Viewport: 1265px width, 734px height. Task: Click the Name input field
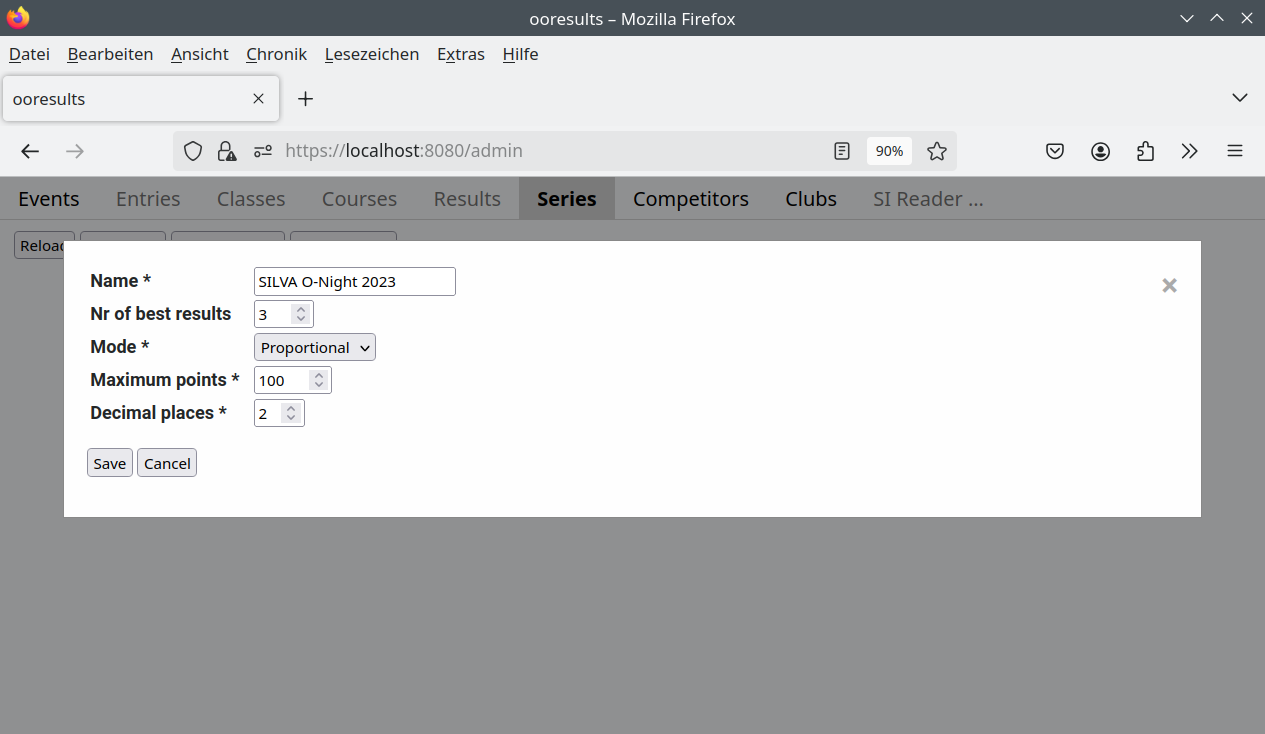(355, 281)
